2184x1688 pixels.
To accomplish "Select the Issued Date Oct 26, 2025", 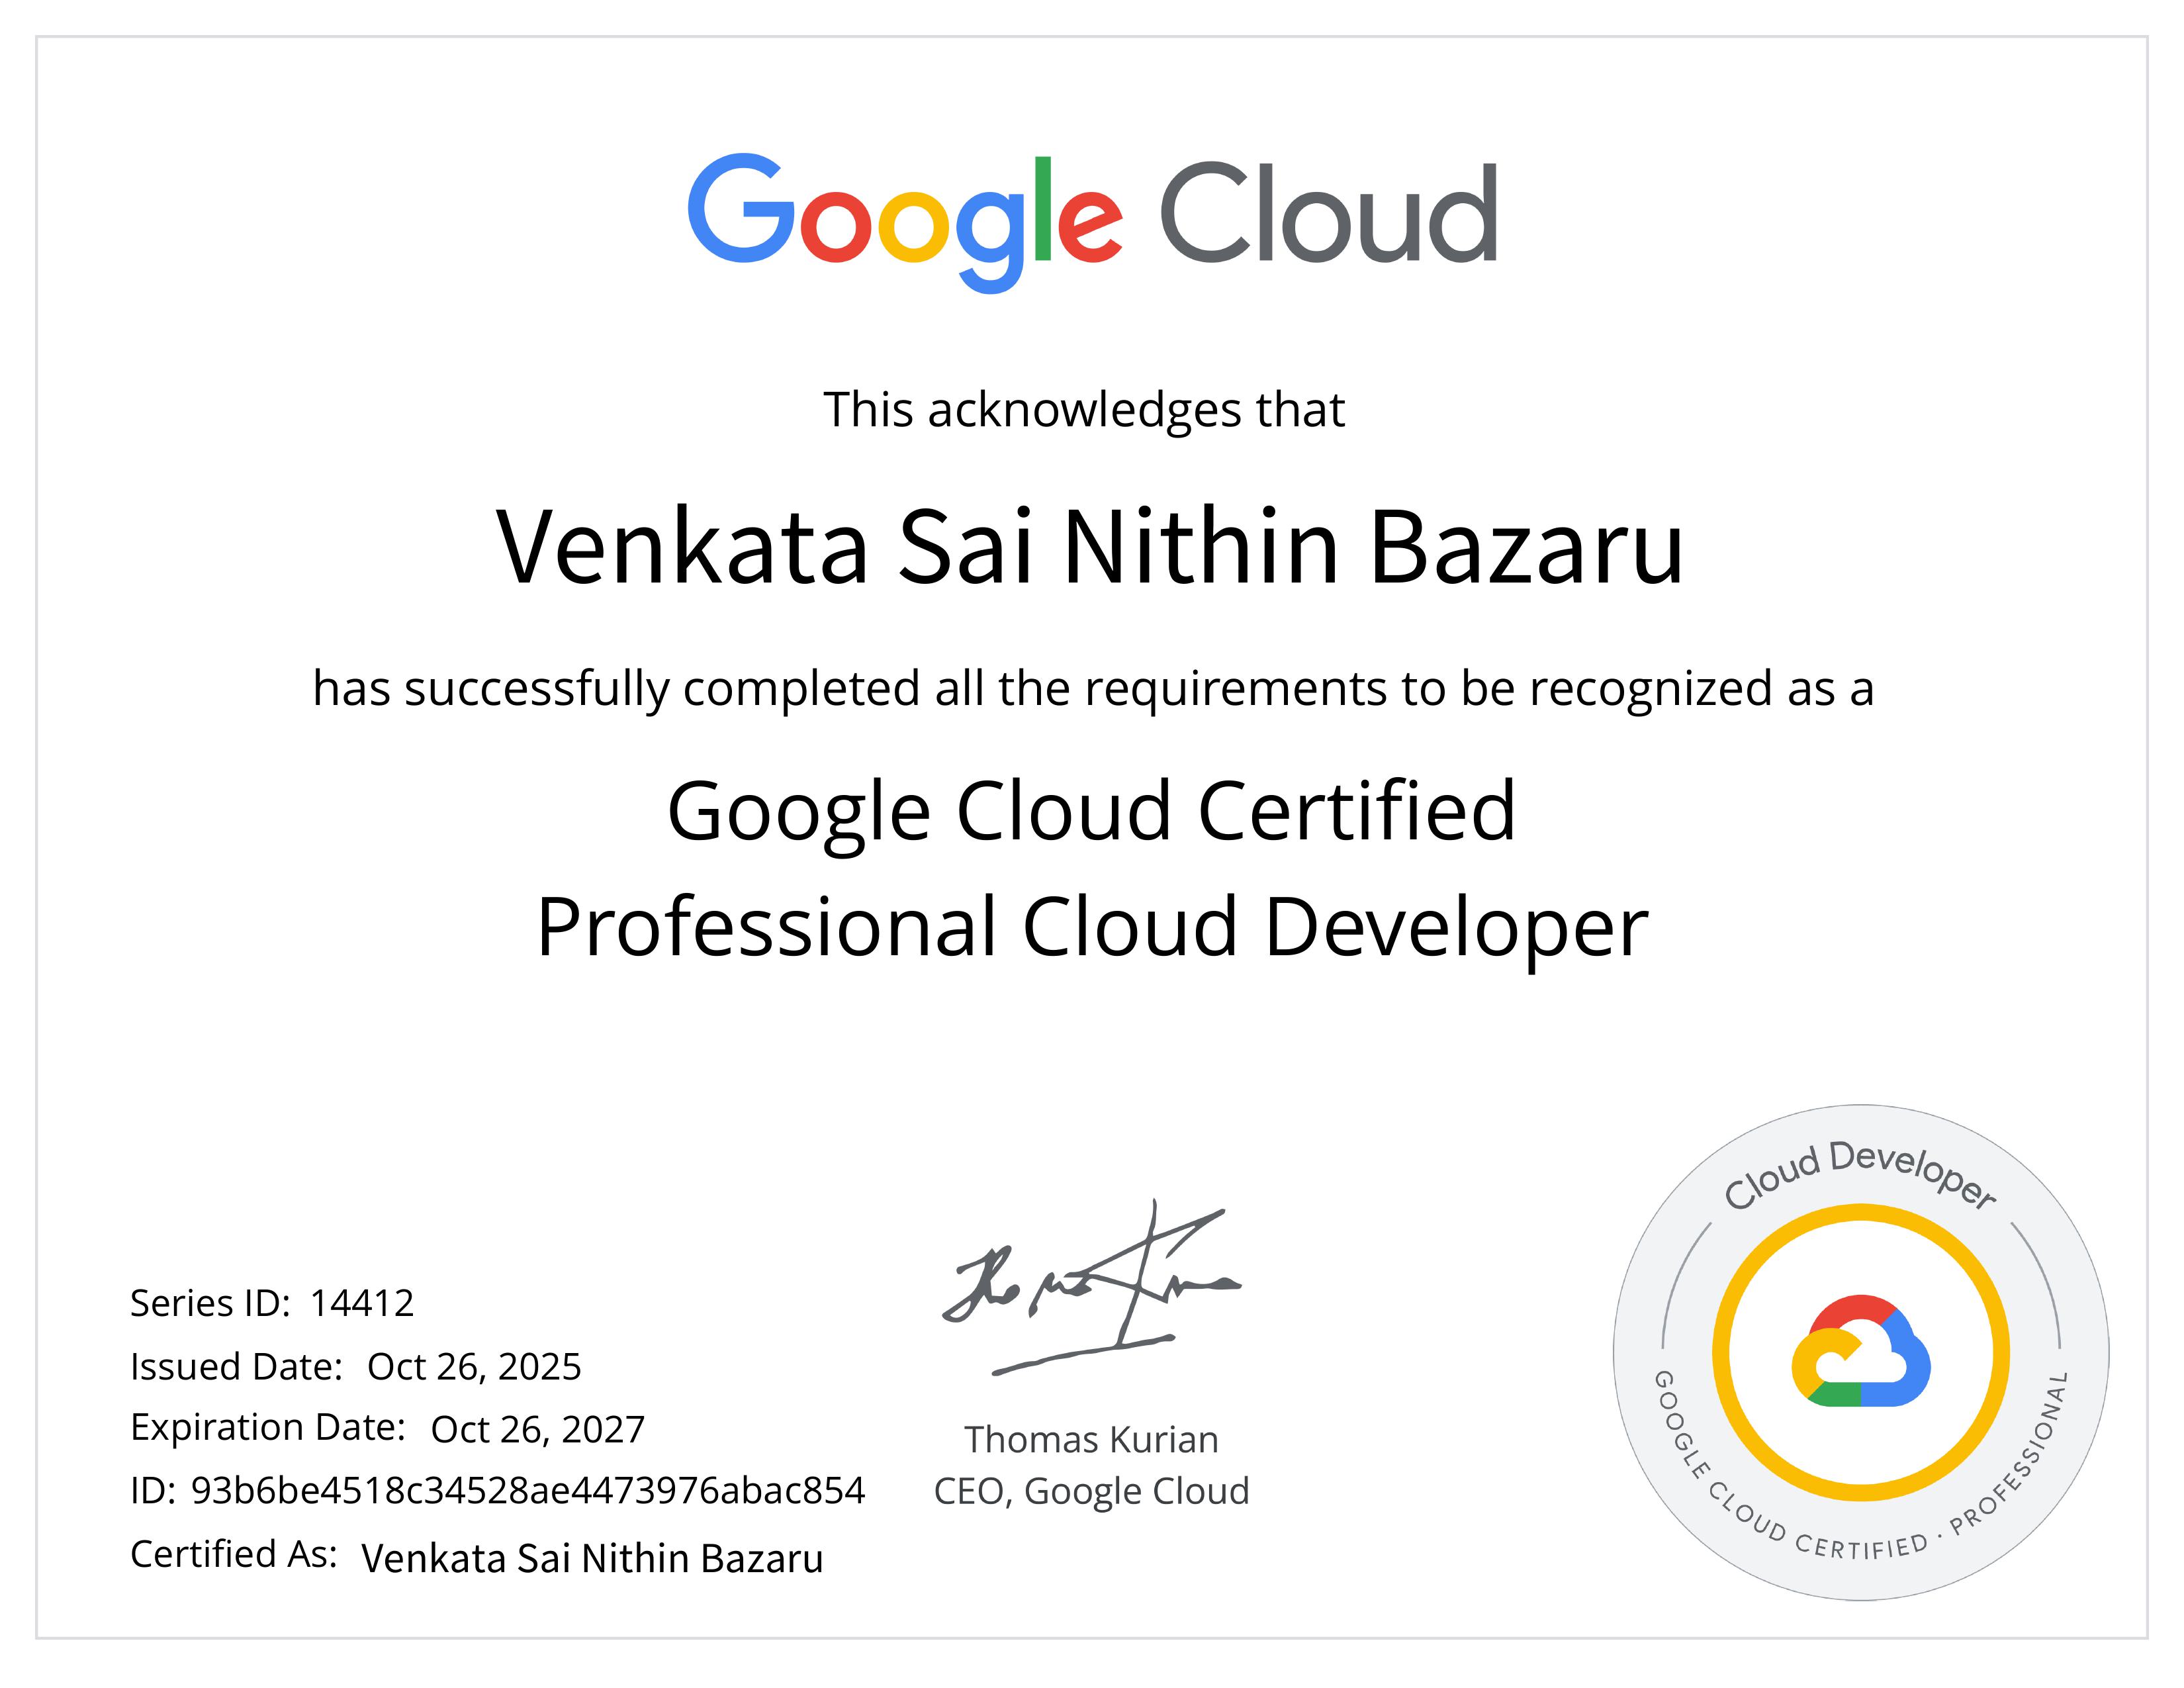I will click(475, 1365).
